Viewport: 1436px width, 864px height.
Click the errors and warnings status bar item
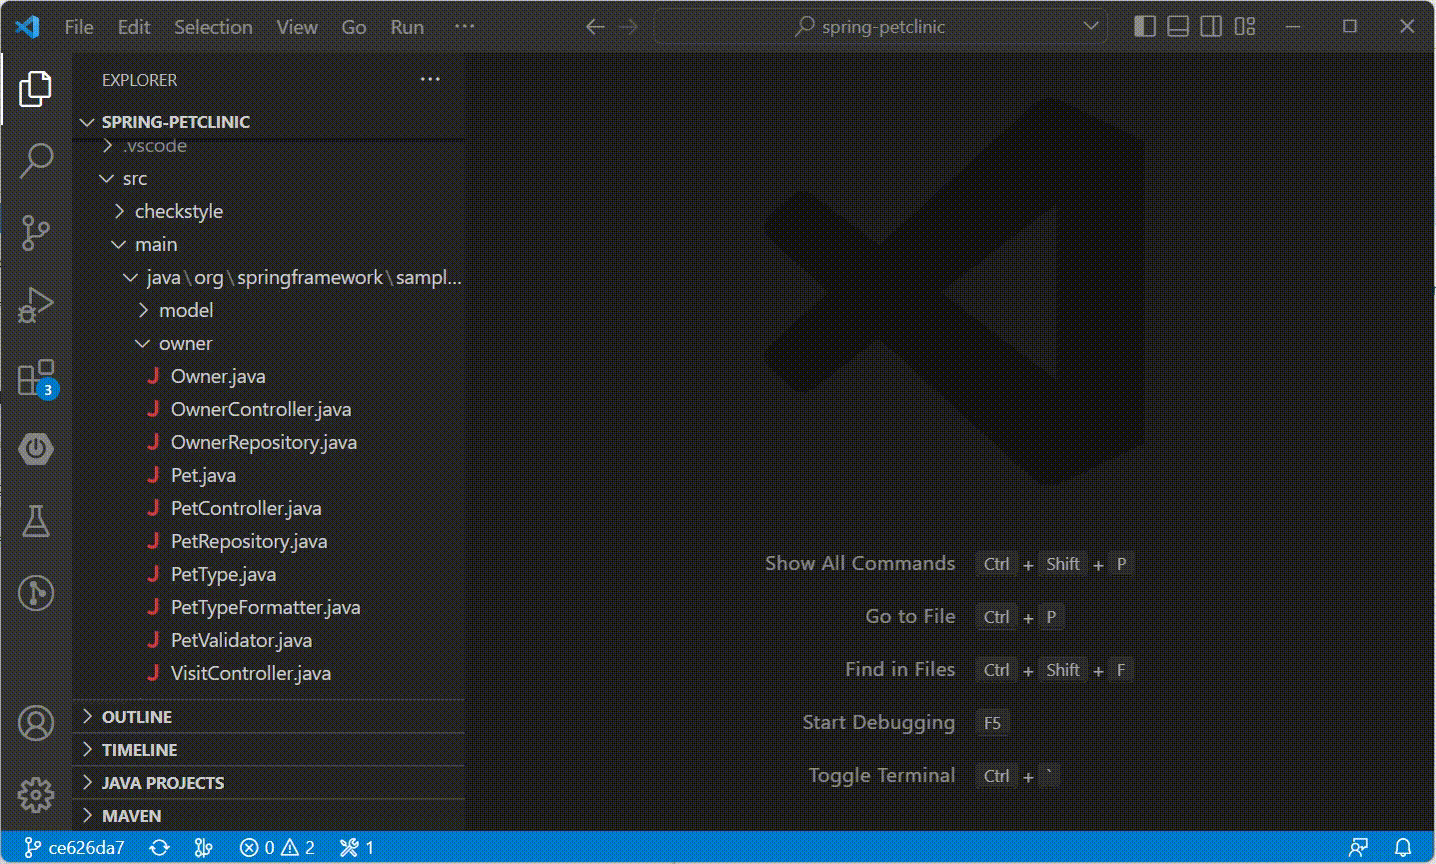click(x=277, y=847)
